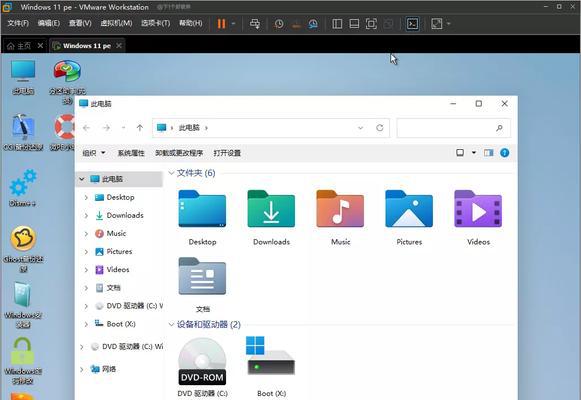
Task: Select the partition assistant desktop icon
Action: (67, 81)
